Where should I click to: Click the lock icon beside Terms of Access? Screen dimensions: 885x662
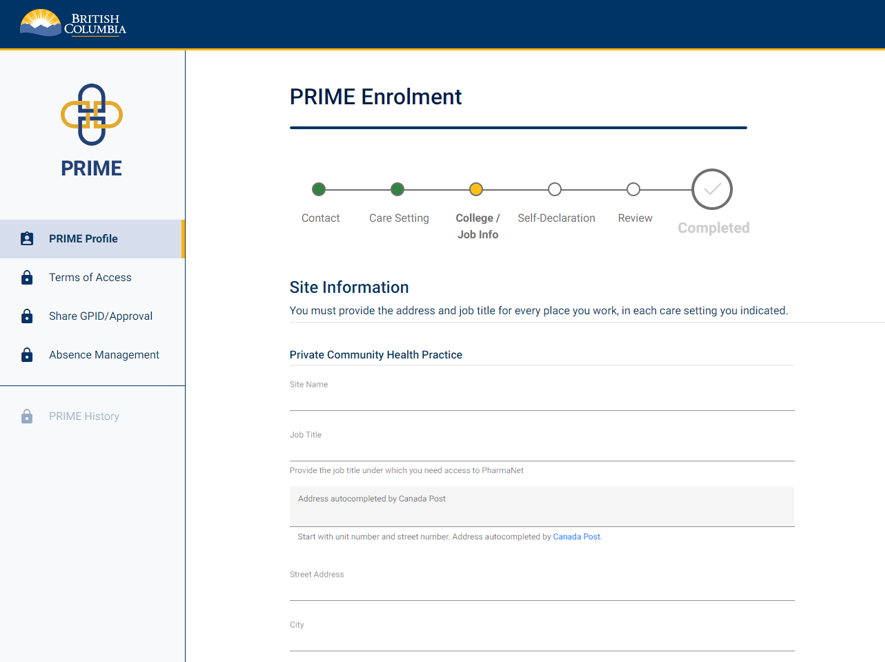coord(29,277)
